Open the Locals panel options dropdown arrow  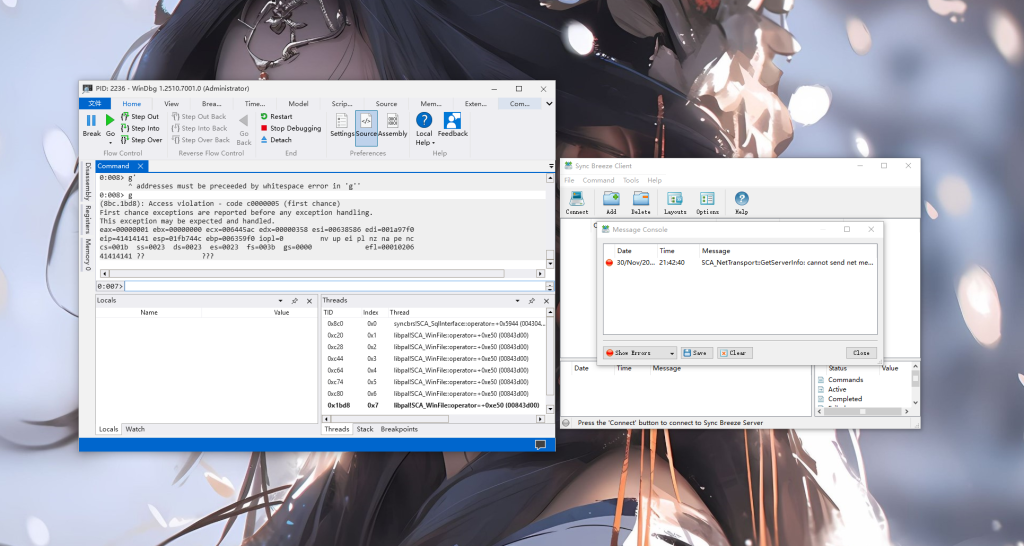280,300
